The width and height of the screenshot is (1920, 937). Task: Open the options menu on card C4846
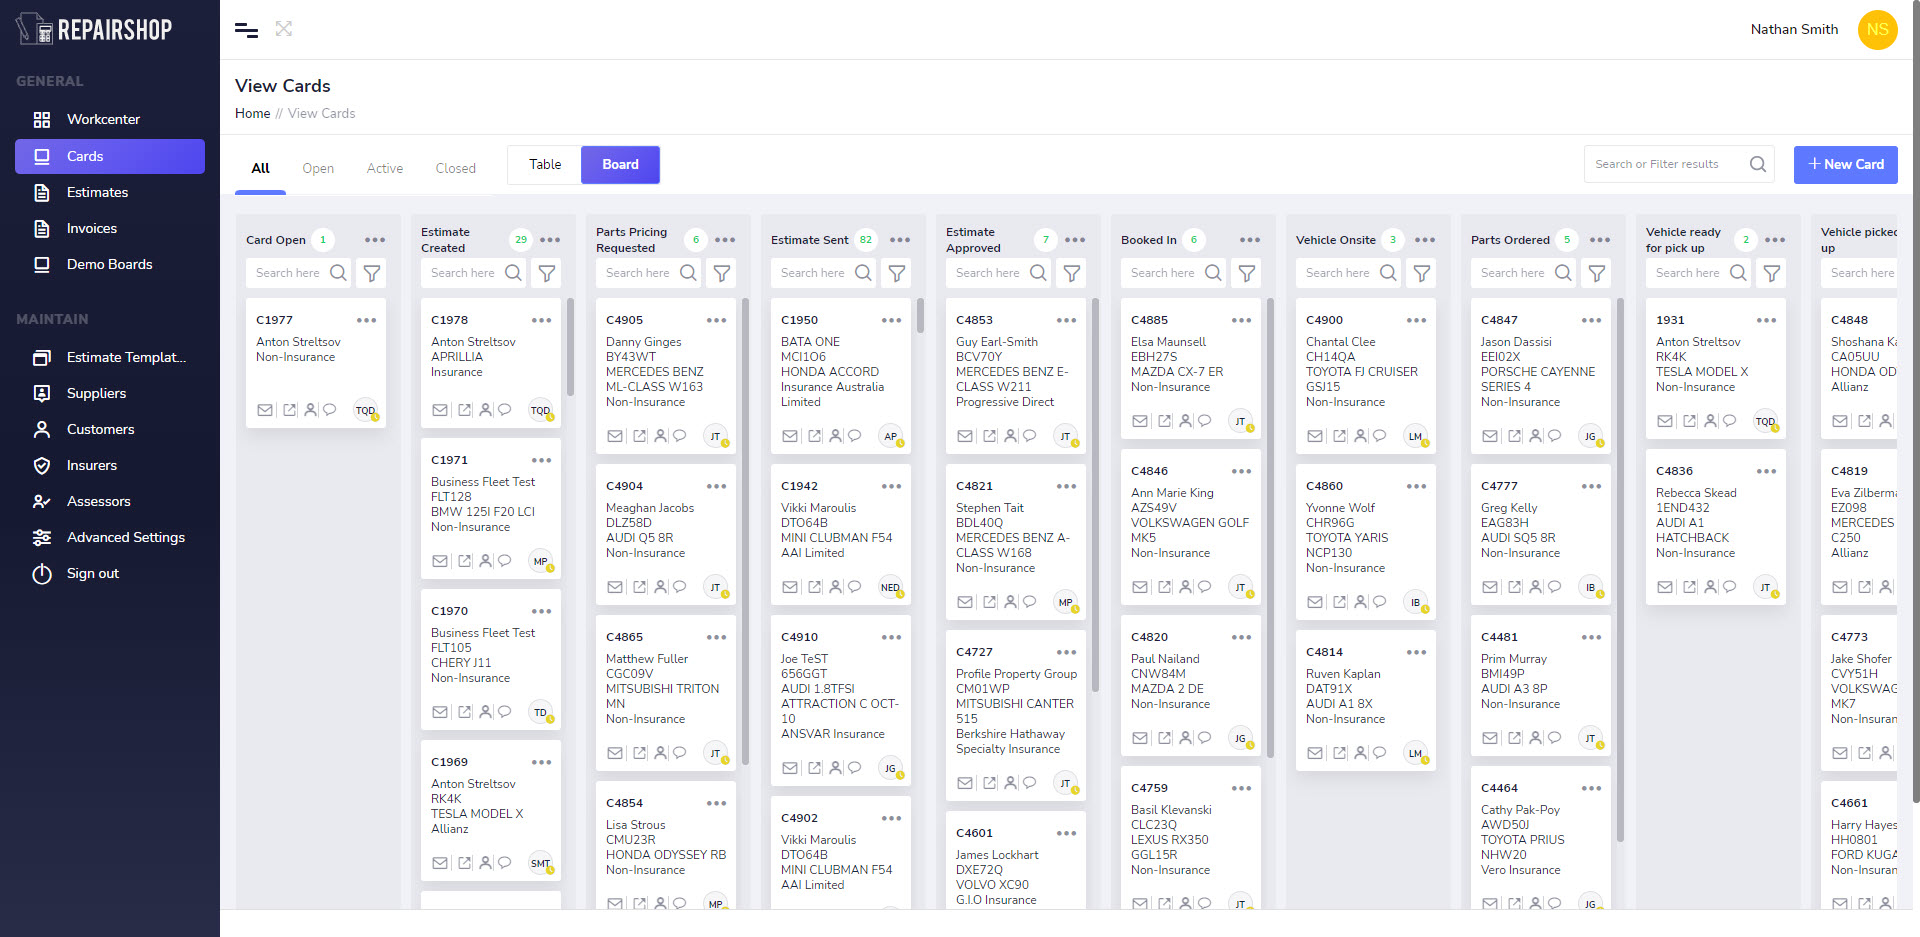click(1242, 471)
